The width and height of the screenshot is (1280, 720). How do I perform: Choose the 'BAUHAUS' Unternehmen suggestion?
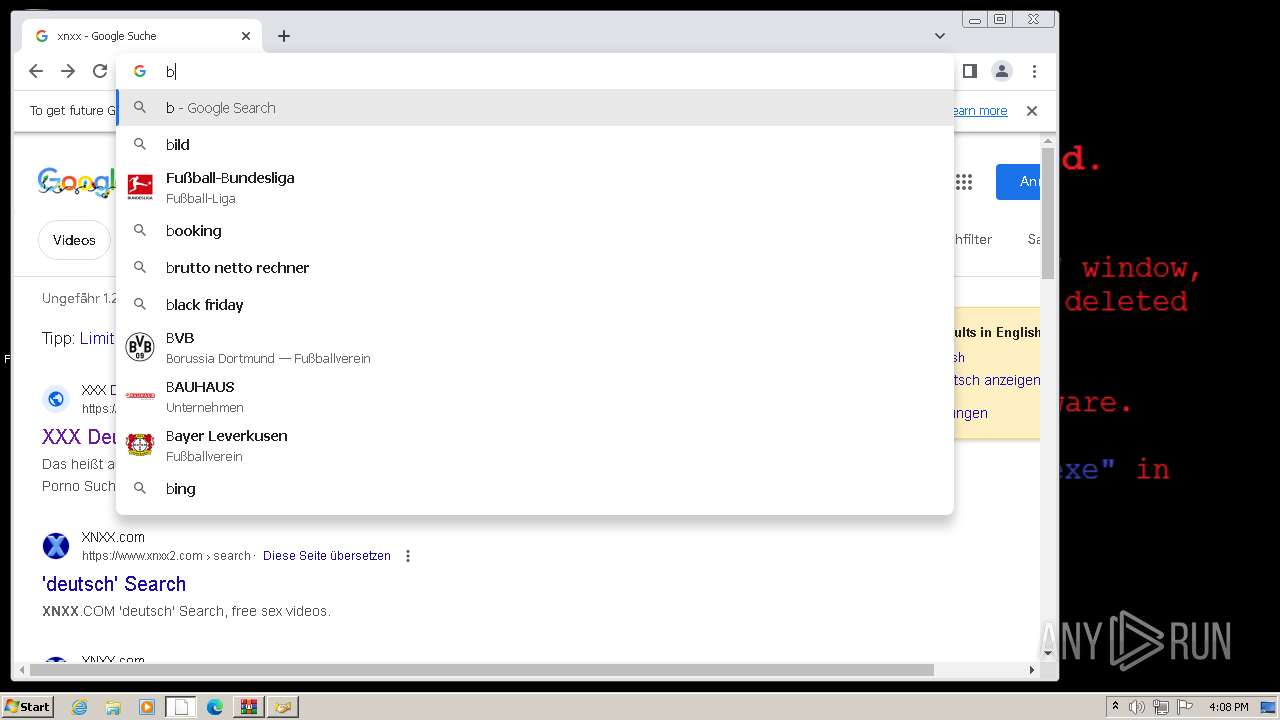point(535,396)
